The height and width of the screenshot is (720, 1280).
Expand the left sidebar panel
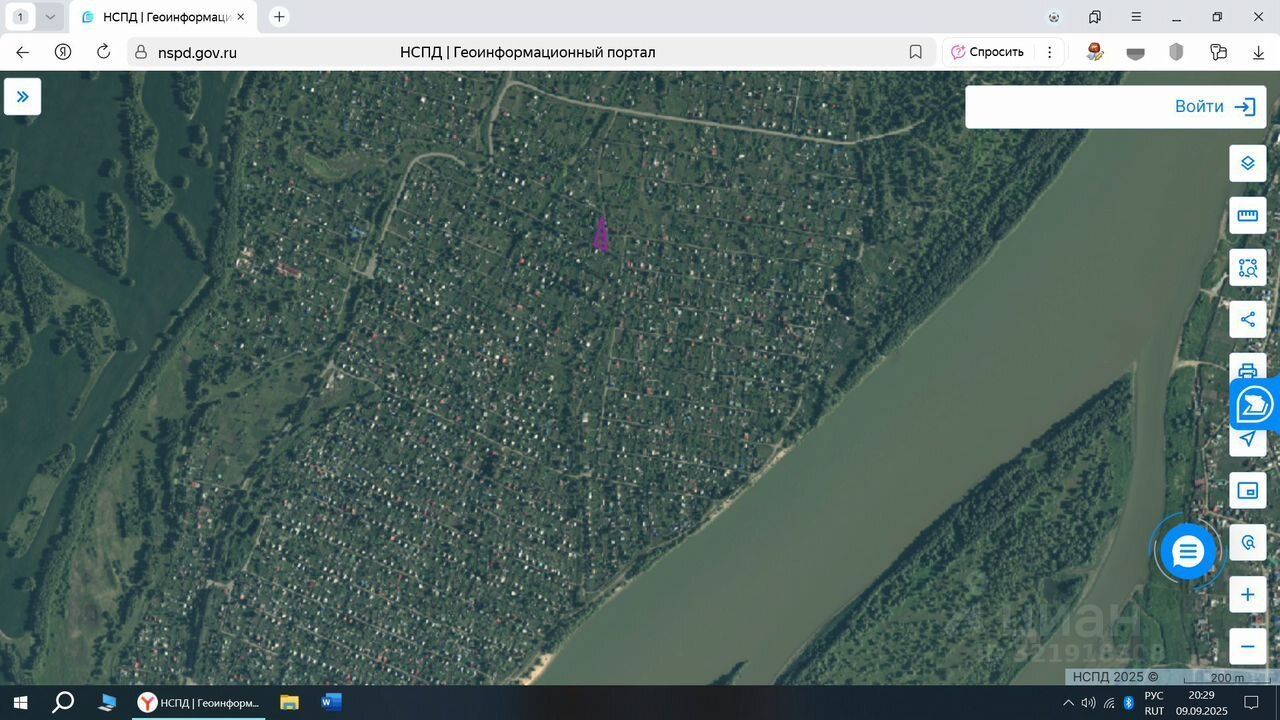click(22, 97)
